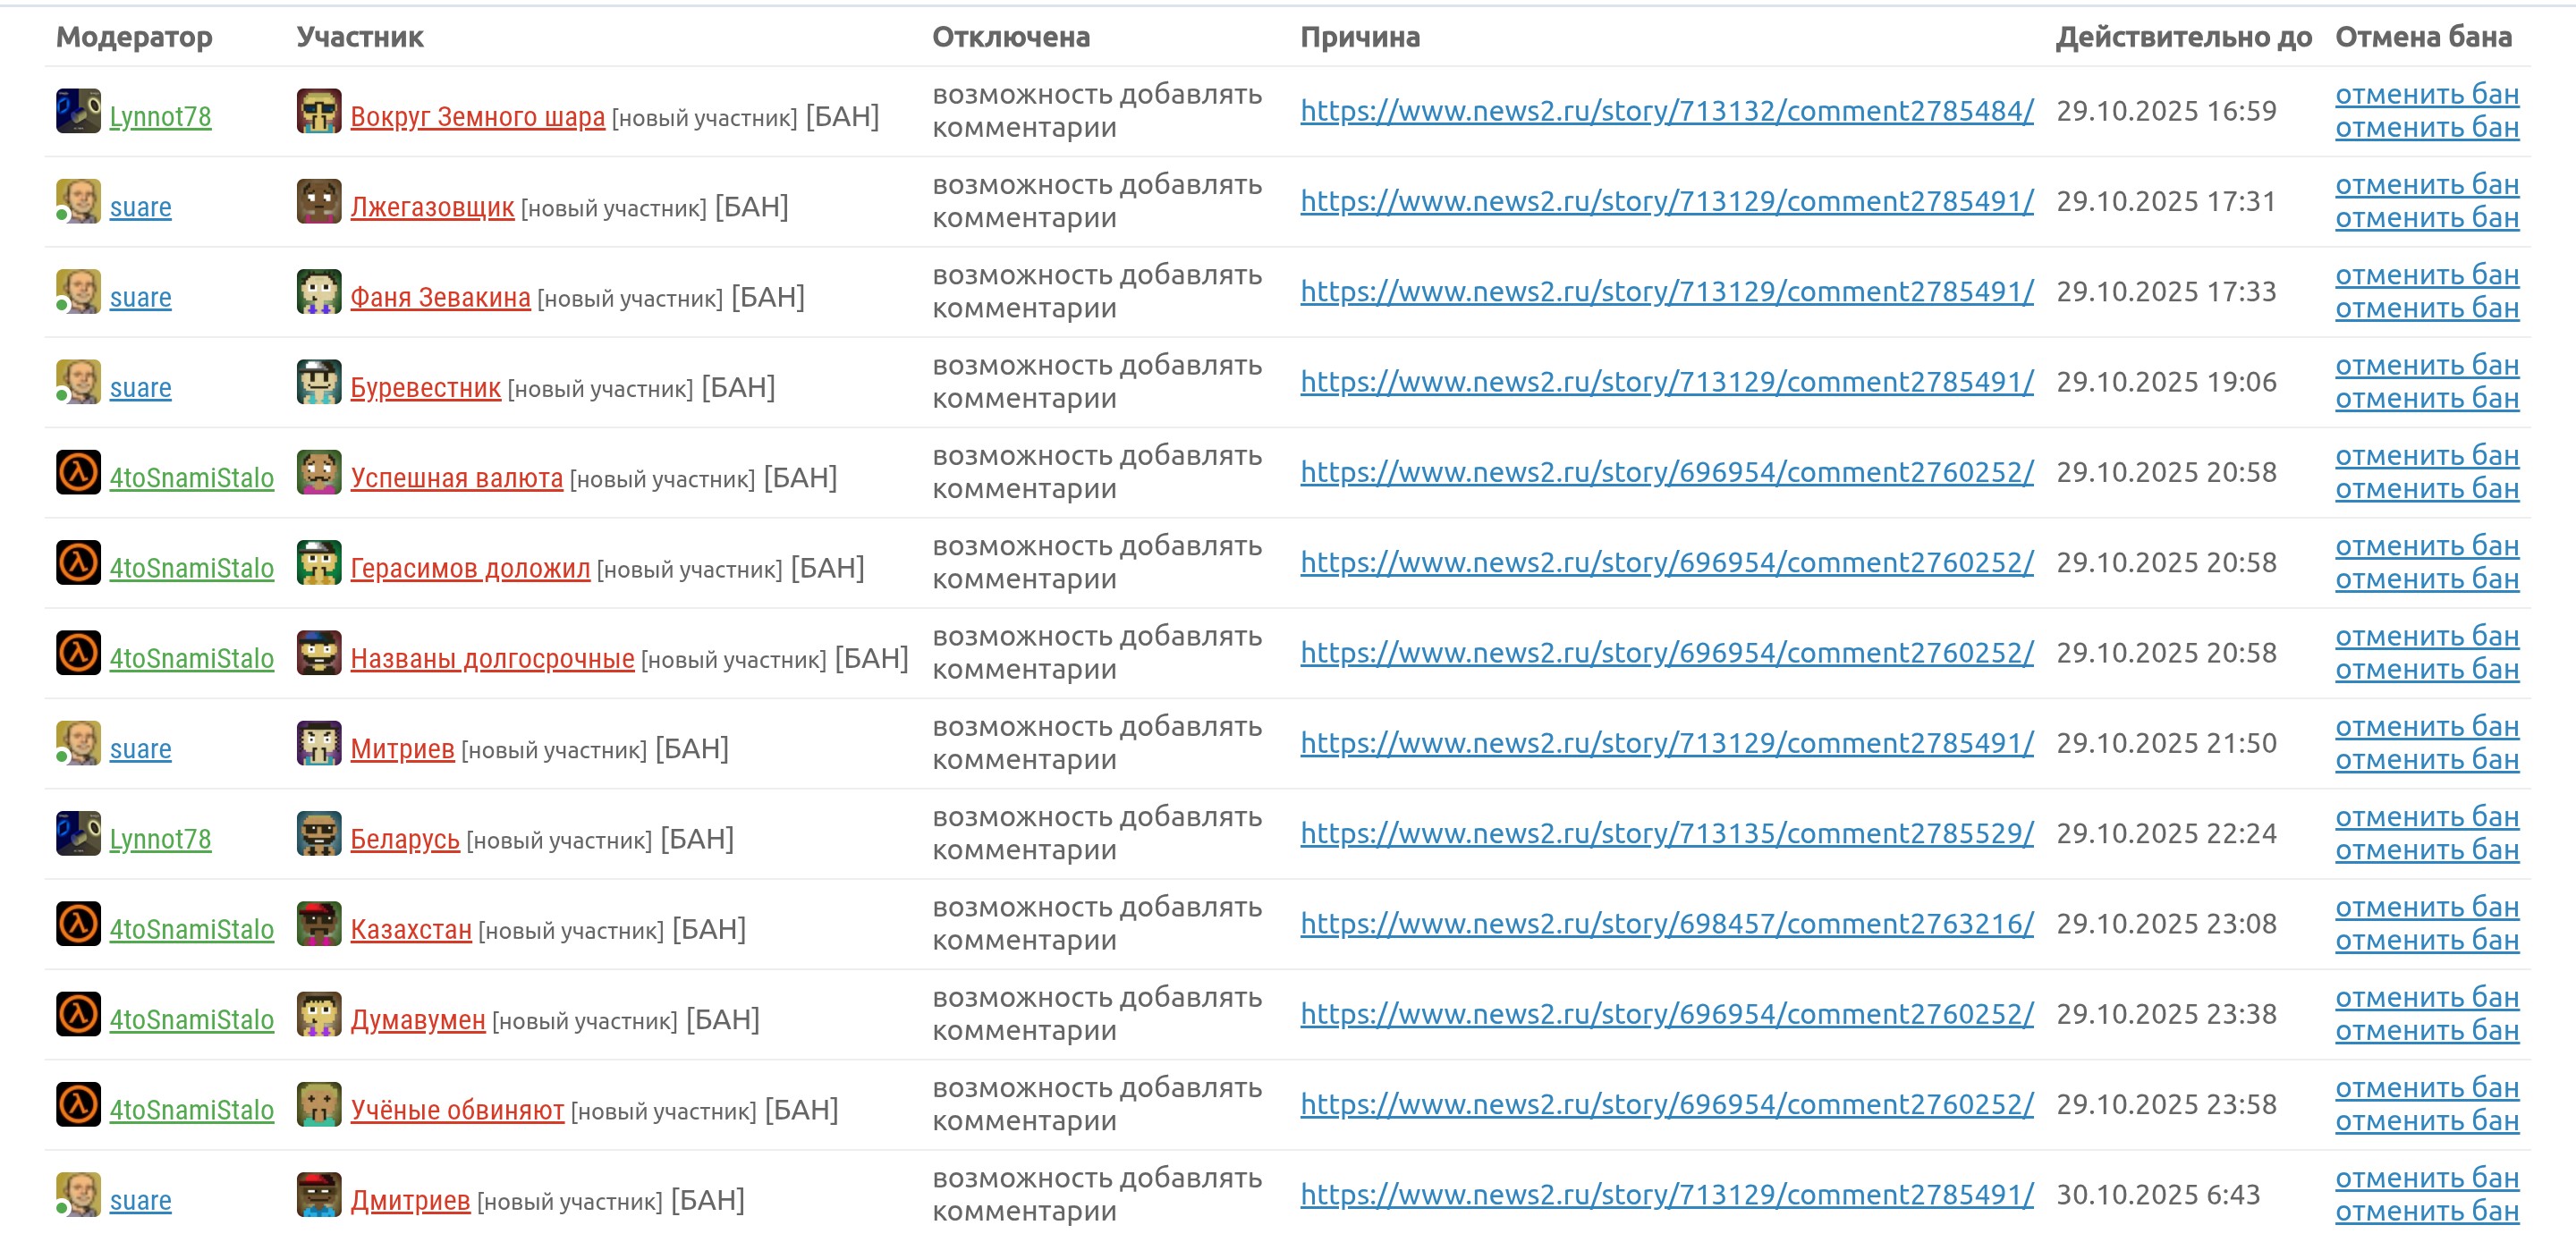The image size is (2576, 1259).
Task: Open Lynnot78 moderator link in Беларусь row
Action: pyautogui.click(x=160, y=840)
